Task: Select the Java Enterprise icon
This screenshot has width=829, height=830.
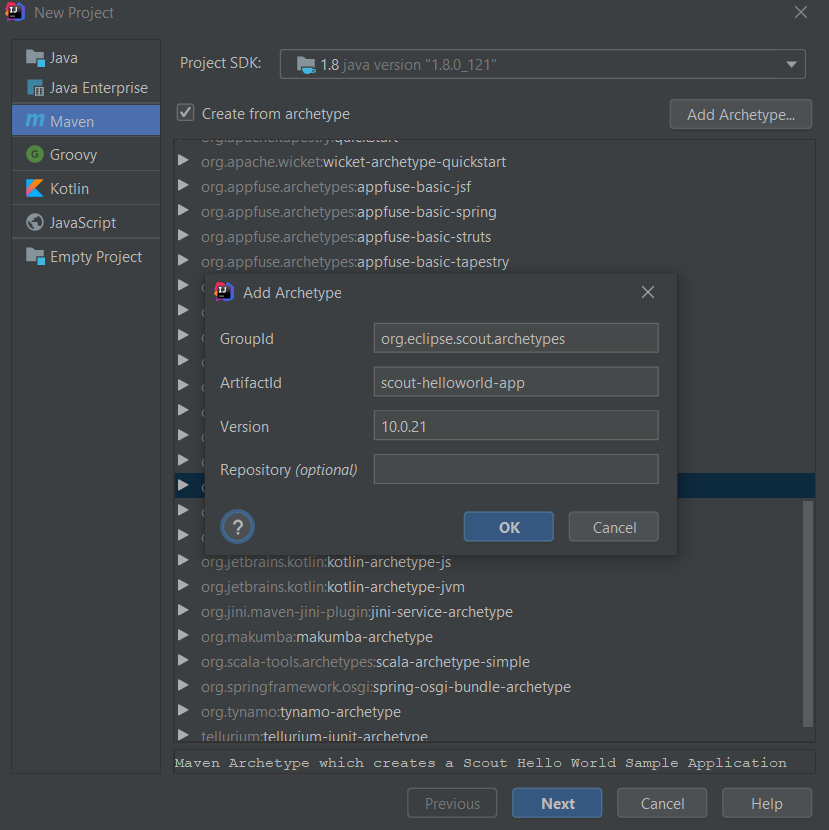Action: pyautogui.click(x=35, y=88)
